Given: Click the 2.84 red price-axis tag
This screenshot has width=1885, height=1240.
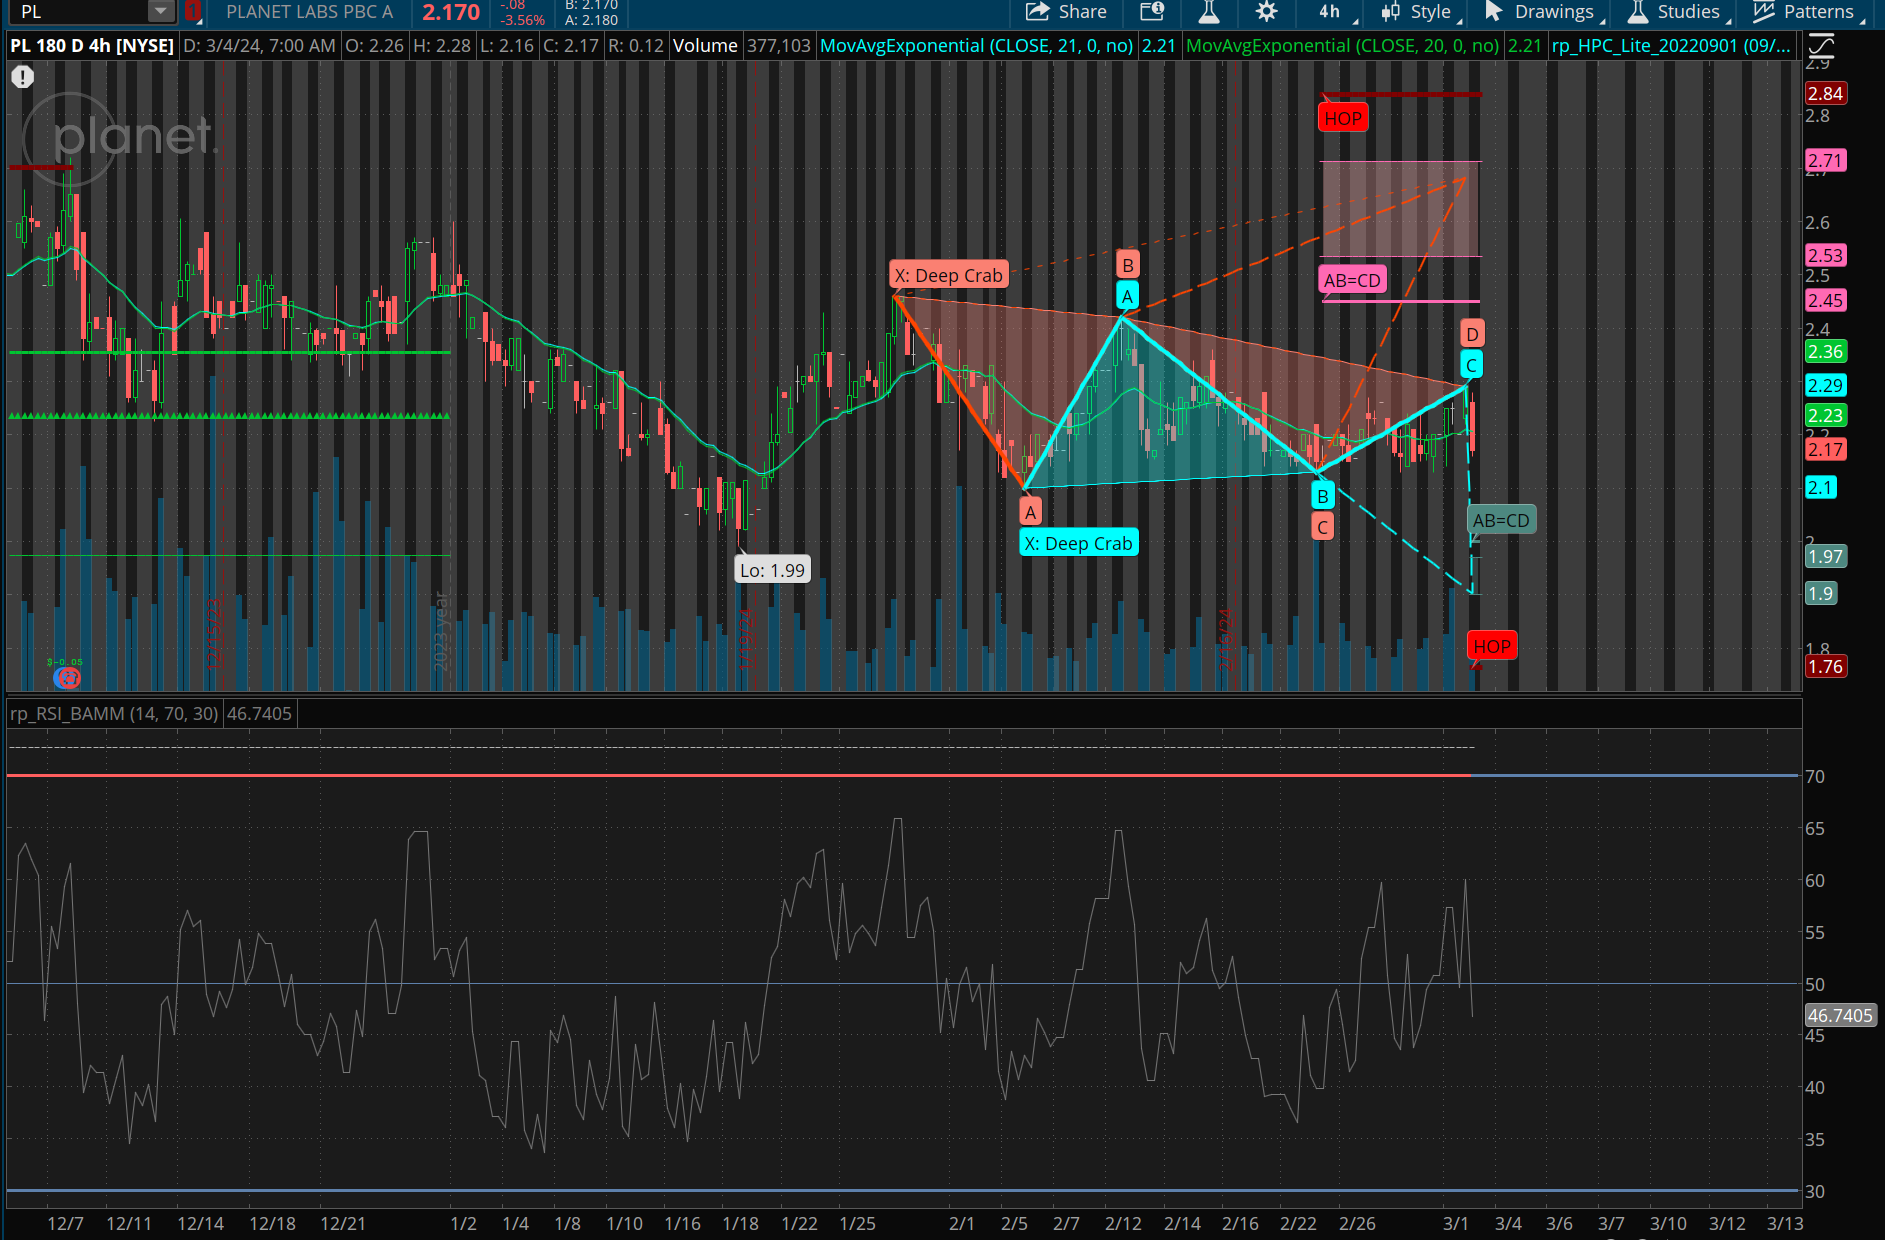Looking at the screenshot, I should pyautogui.click(x=1825, y=94).
